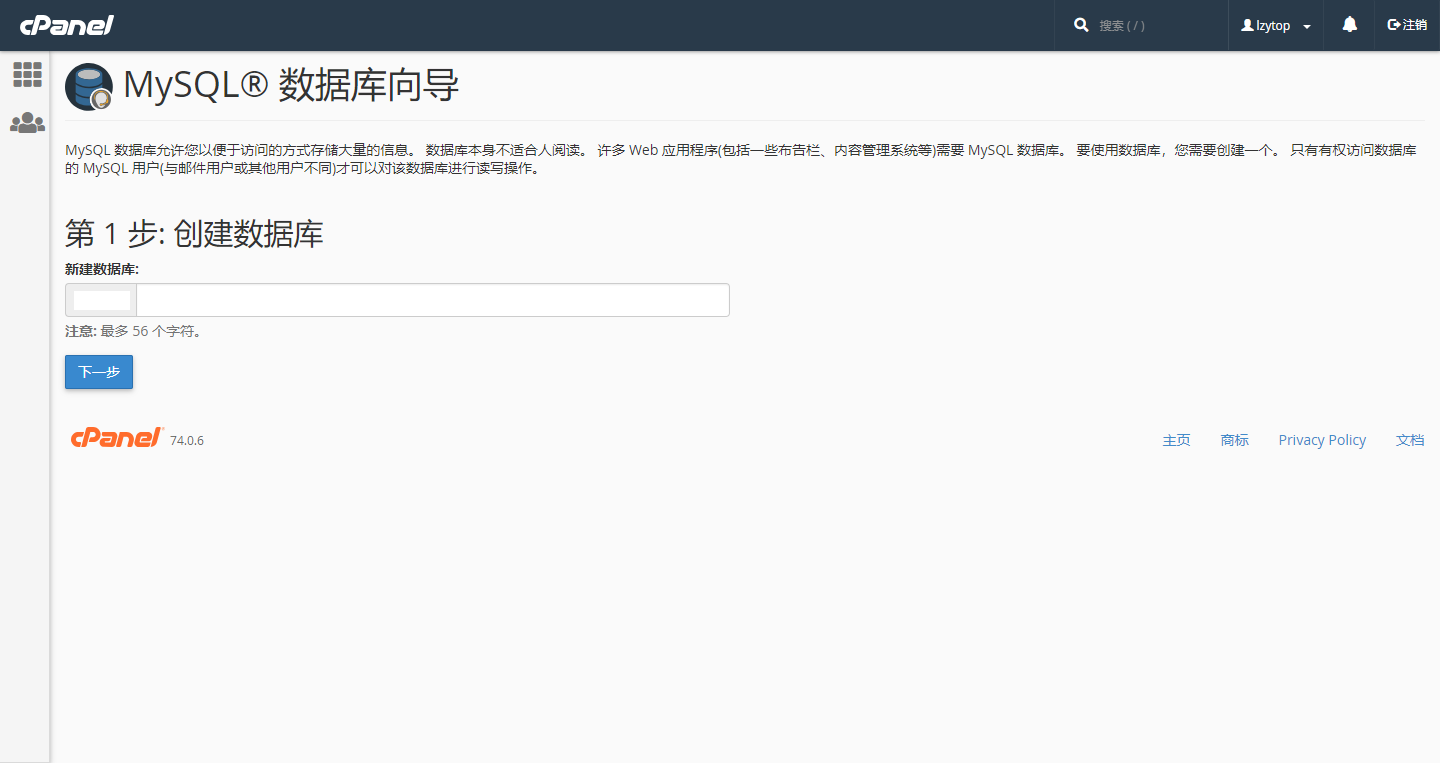Viewport: 1440px width, 763px height.
Task: Open the 文档 footer link
Action: [1410, 440]
